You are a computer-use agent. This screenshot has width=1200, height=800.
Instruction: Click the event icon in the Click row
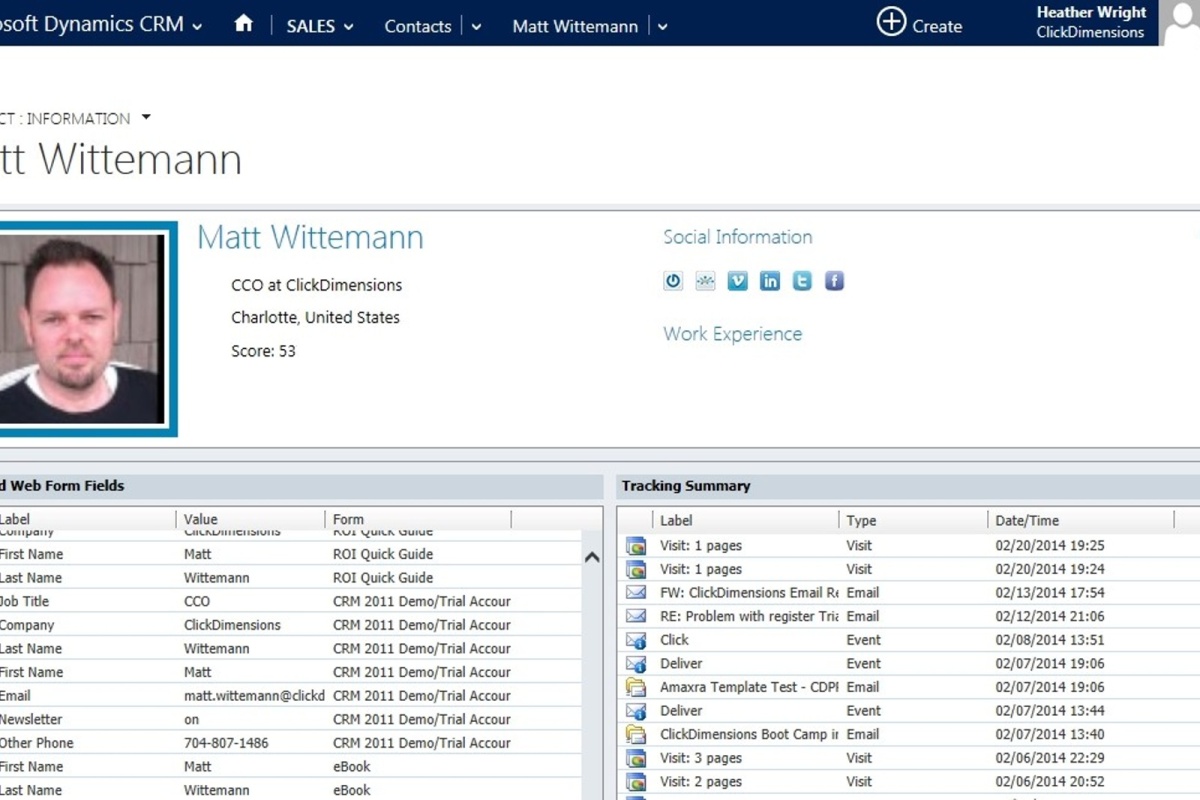click(x=636, y=640)
